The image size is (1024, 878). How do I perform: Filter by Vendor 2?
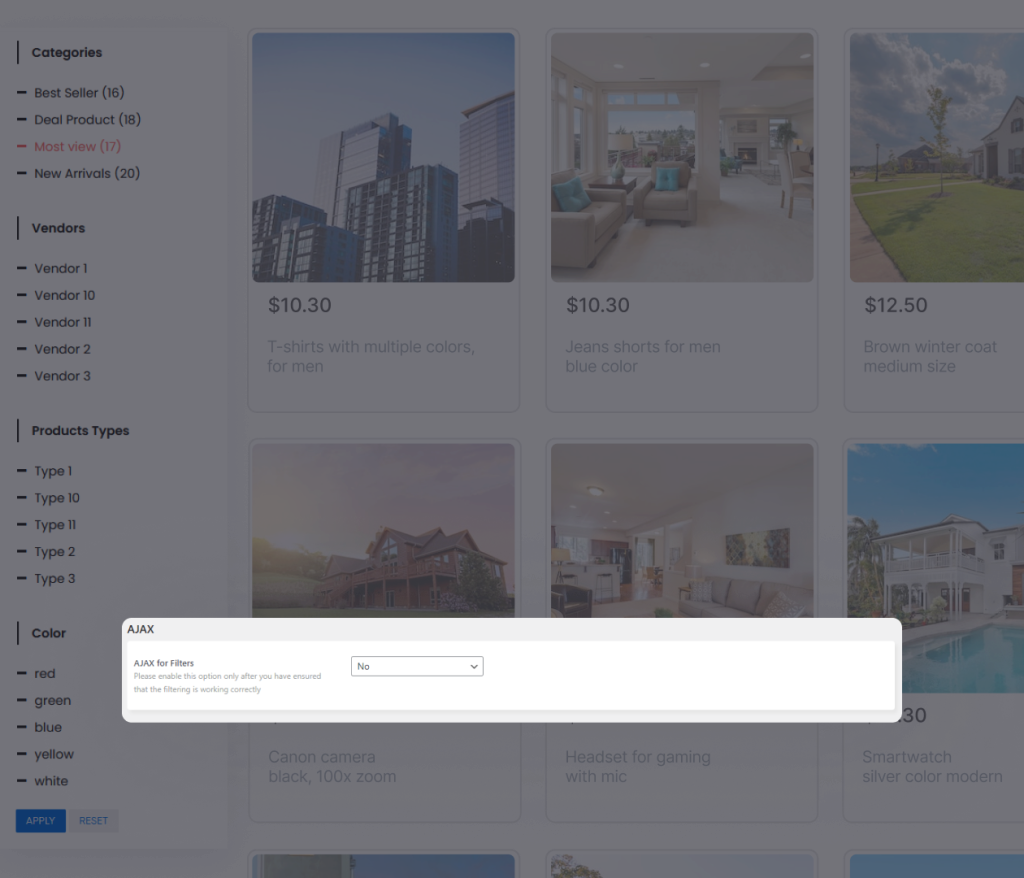pyautogui.click(x=62, y=349)
